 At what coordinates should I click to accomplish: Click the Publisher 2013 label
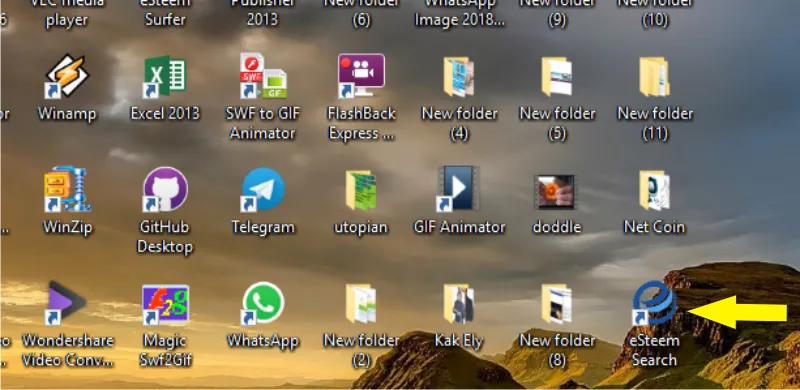[263, 13]
